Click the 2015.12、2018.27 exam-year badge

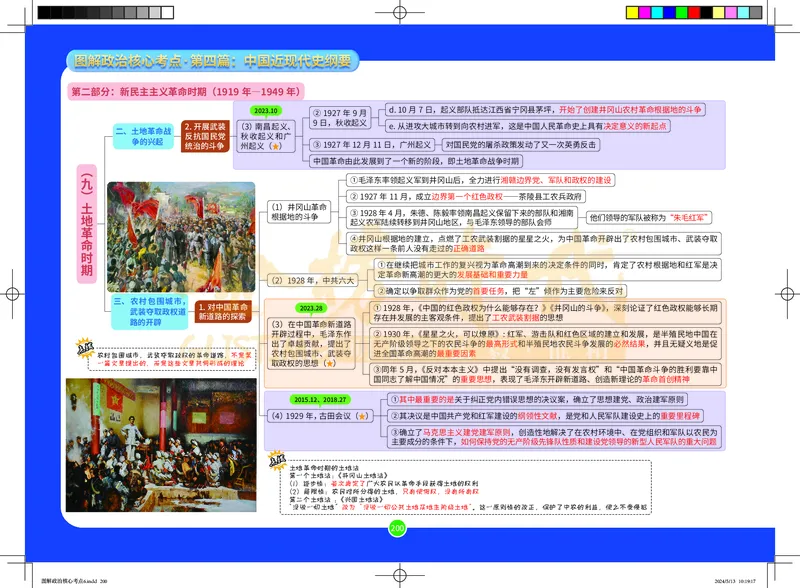pos(320,400)
